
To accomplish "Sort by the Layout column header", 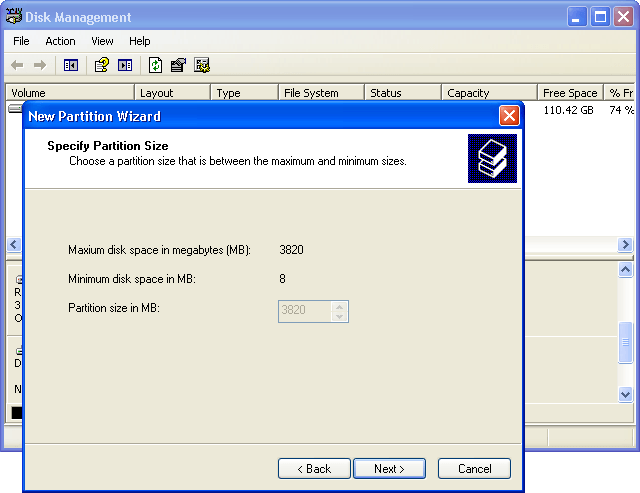I will point(172,93).
